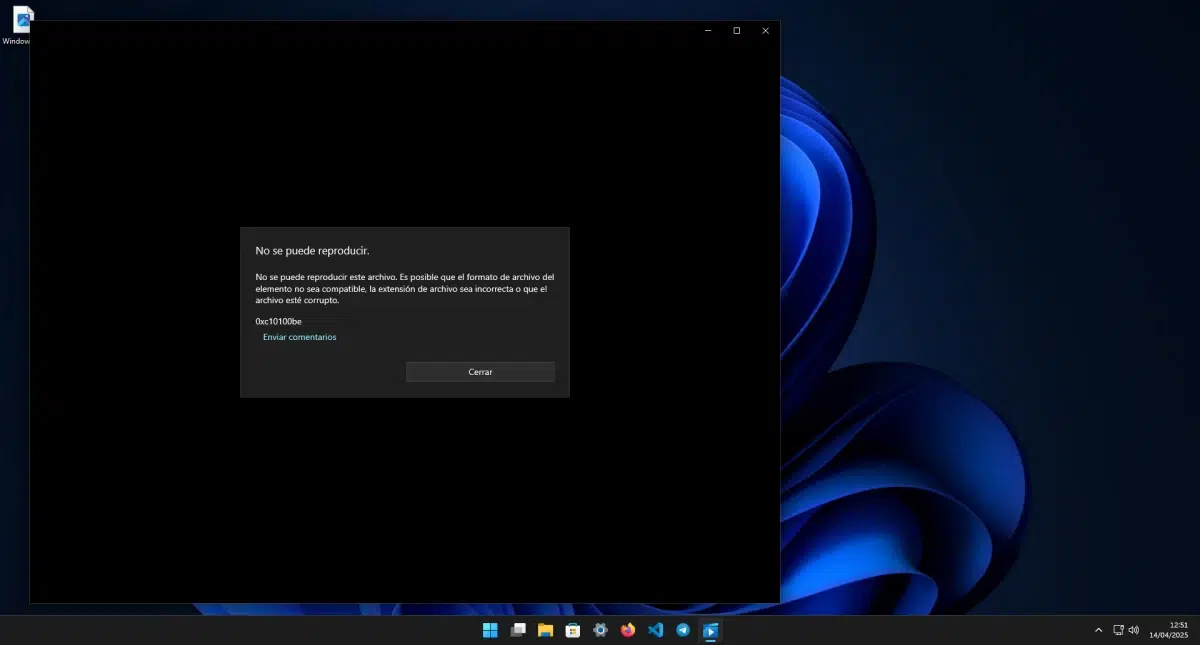Screen dimensions: 1200x645
Task: Open Telegram from the taskbar
Action: (681, 630)
